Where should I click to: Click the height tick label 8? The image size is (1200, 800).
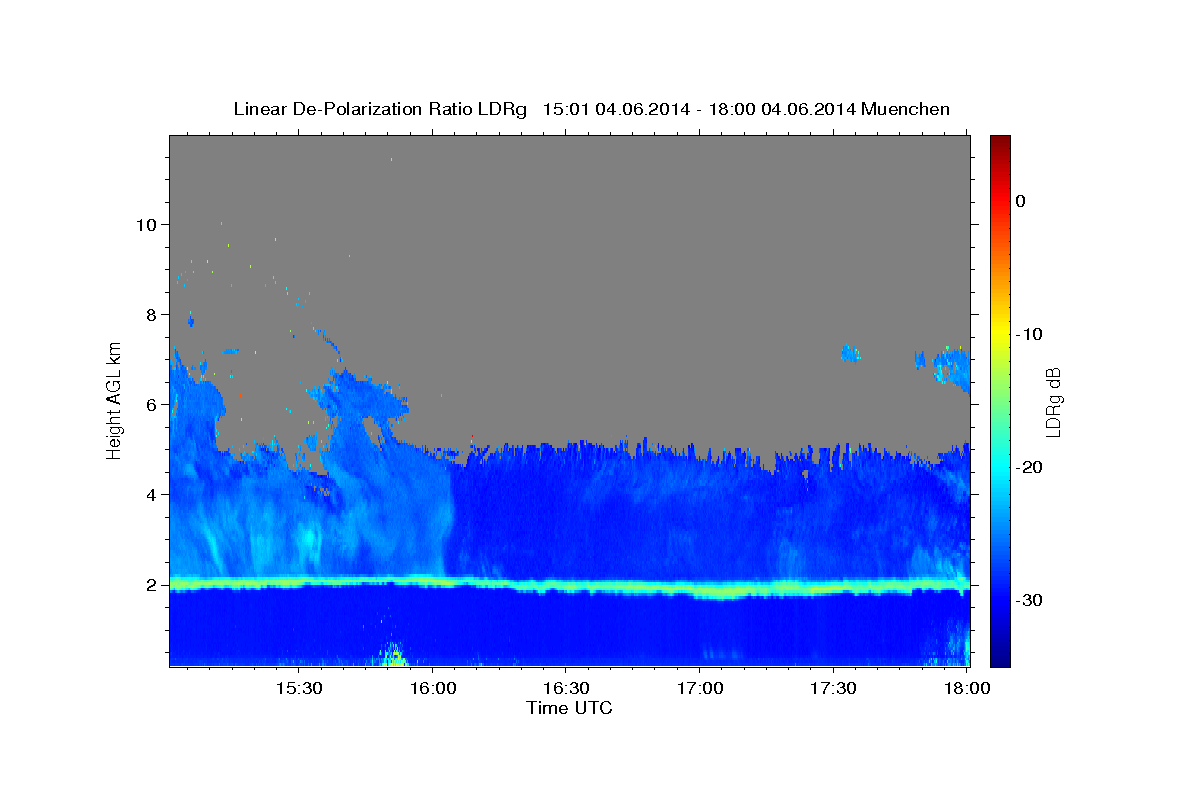click(149, 314)
